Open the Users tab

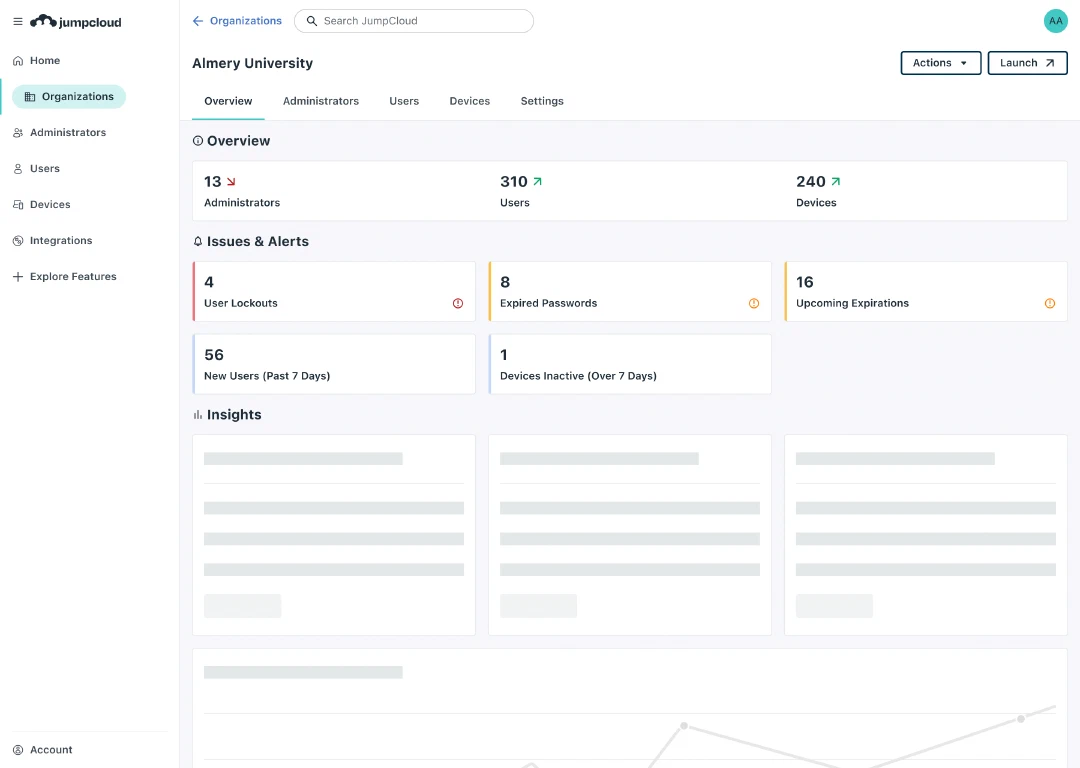pyautogui.click(x=404, y=101)
